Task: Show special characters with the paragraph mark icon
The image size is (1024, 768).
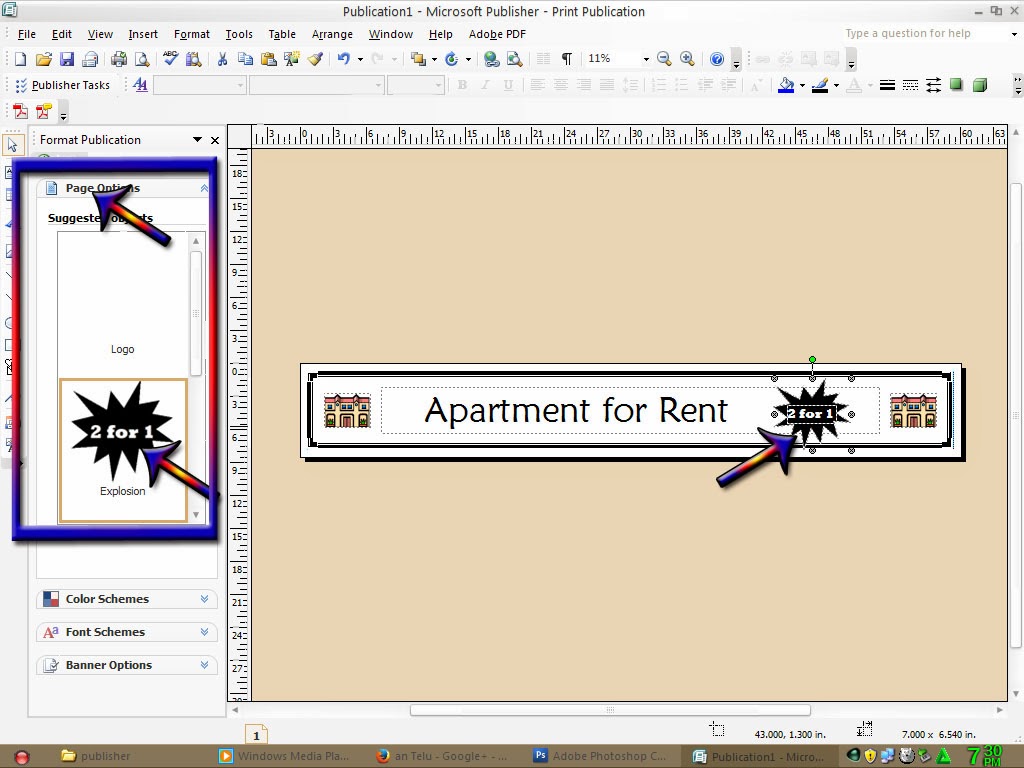Action: click(x=566, y=58)
